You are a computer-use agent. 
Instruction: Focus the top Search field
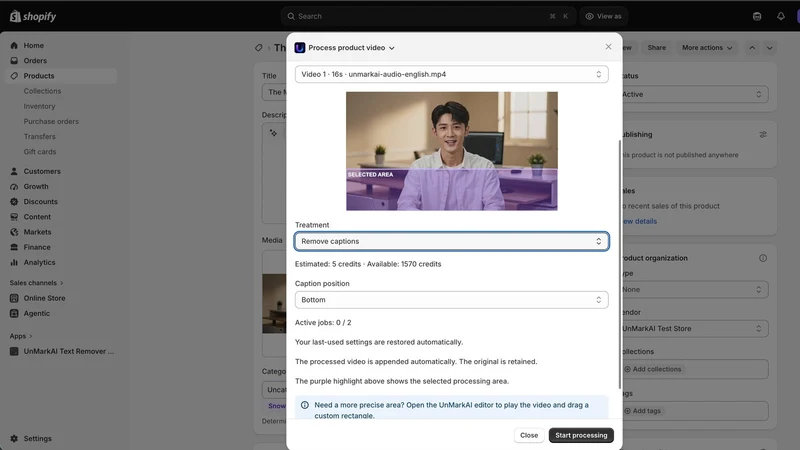pyautogui.click(x=428, y=16)
